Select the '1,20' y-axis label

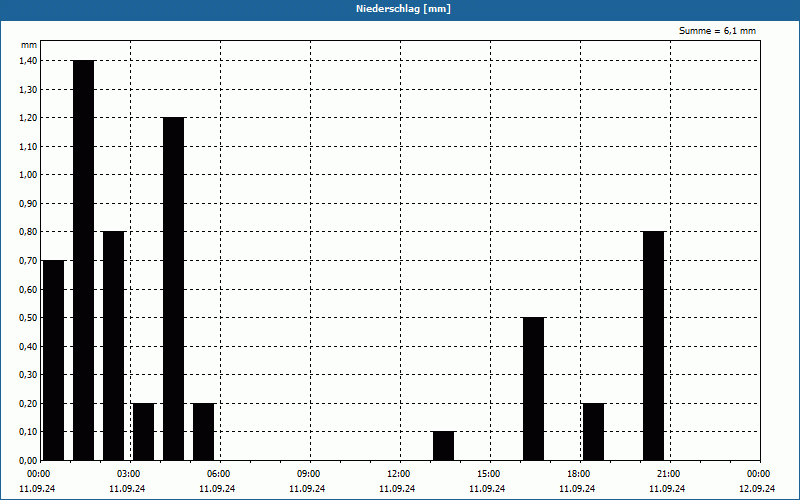pos(28,118)
